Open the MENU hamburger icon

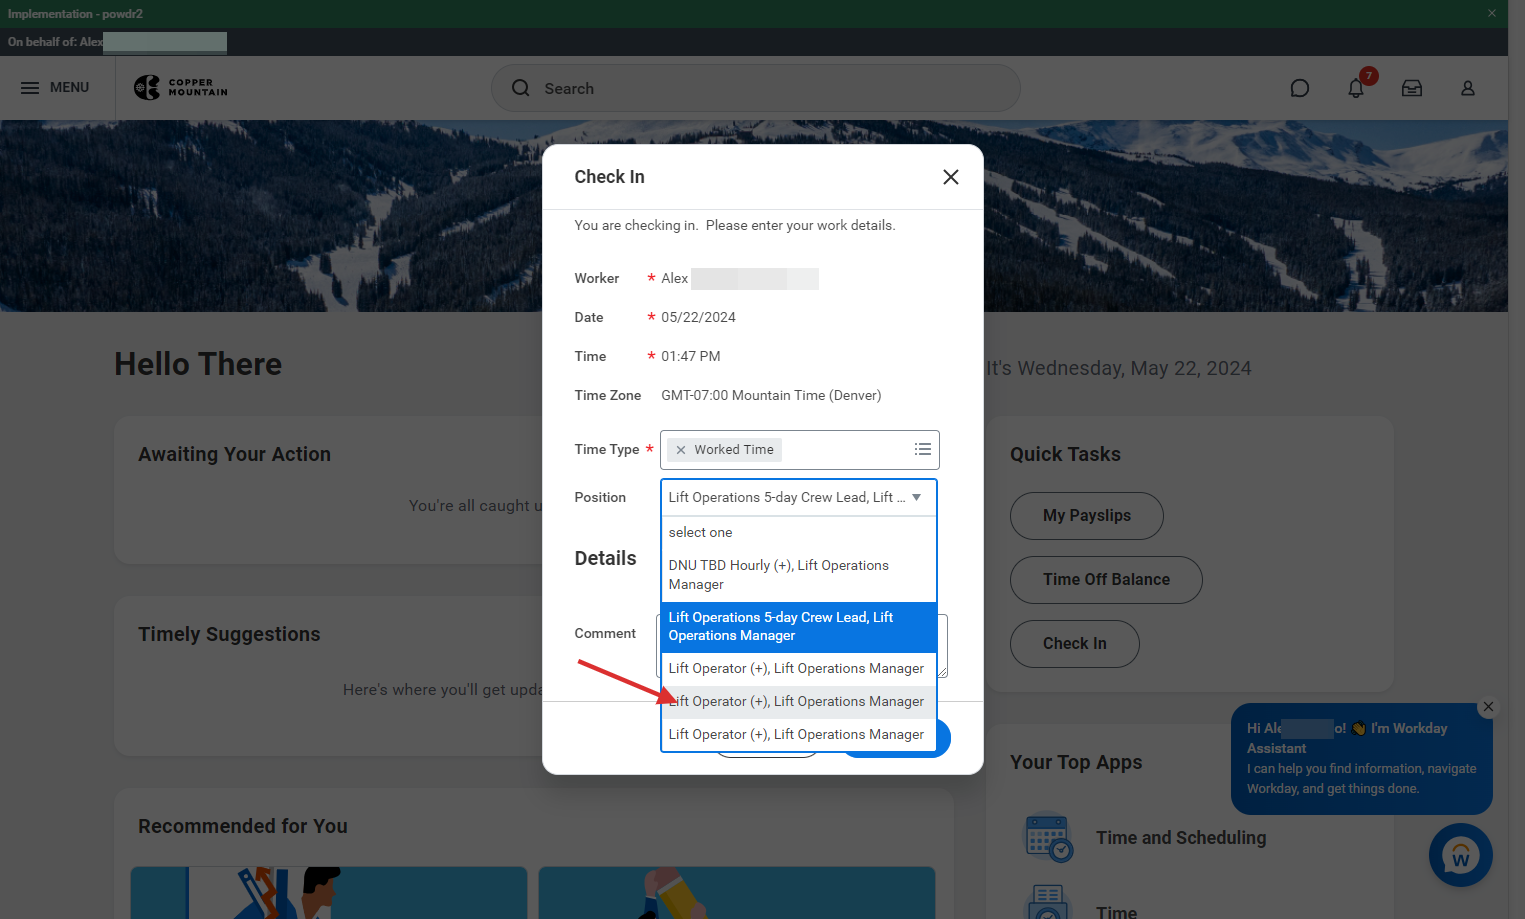point(30,88)
